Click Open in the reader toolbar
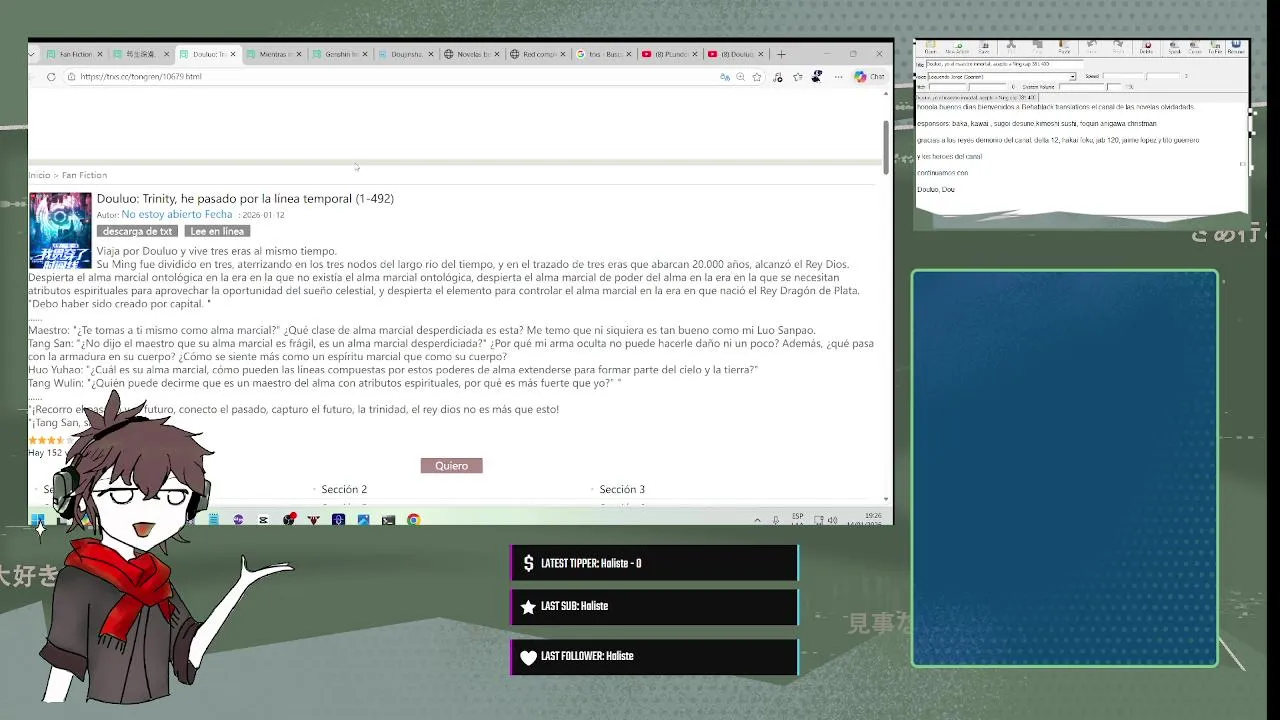Image resolution: width=1280 pixels, height=720 pixels. tap(930, 47)
